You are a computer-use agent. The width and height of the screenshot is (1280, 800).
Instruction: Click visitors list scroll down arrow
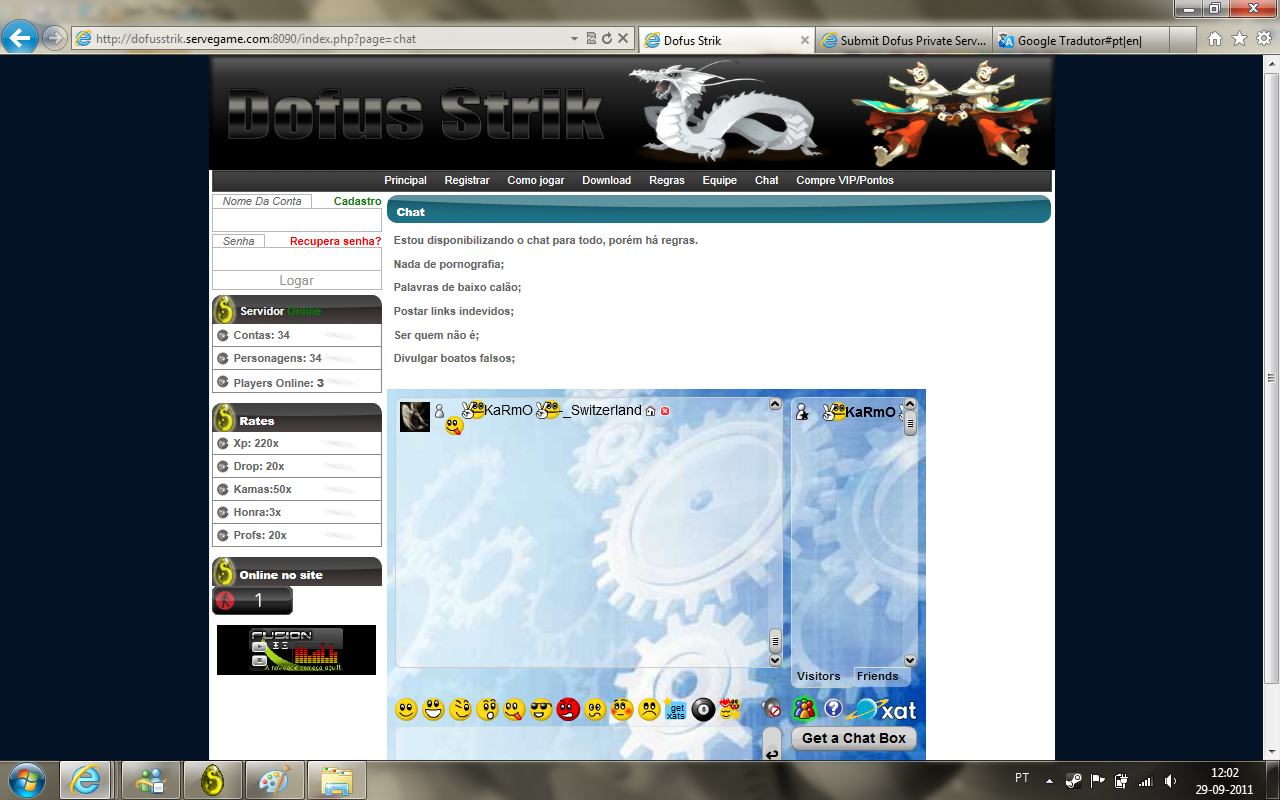[910, 660]
